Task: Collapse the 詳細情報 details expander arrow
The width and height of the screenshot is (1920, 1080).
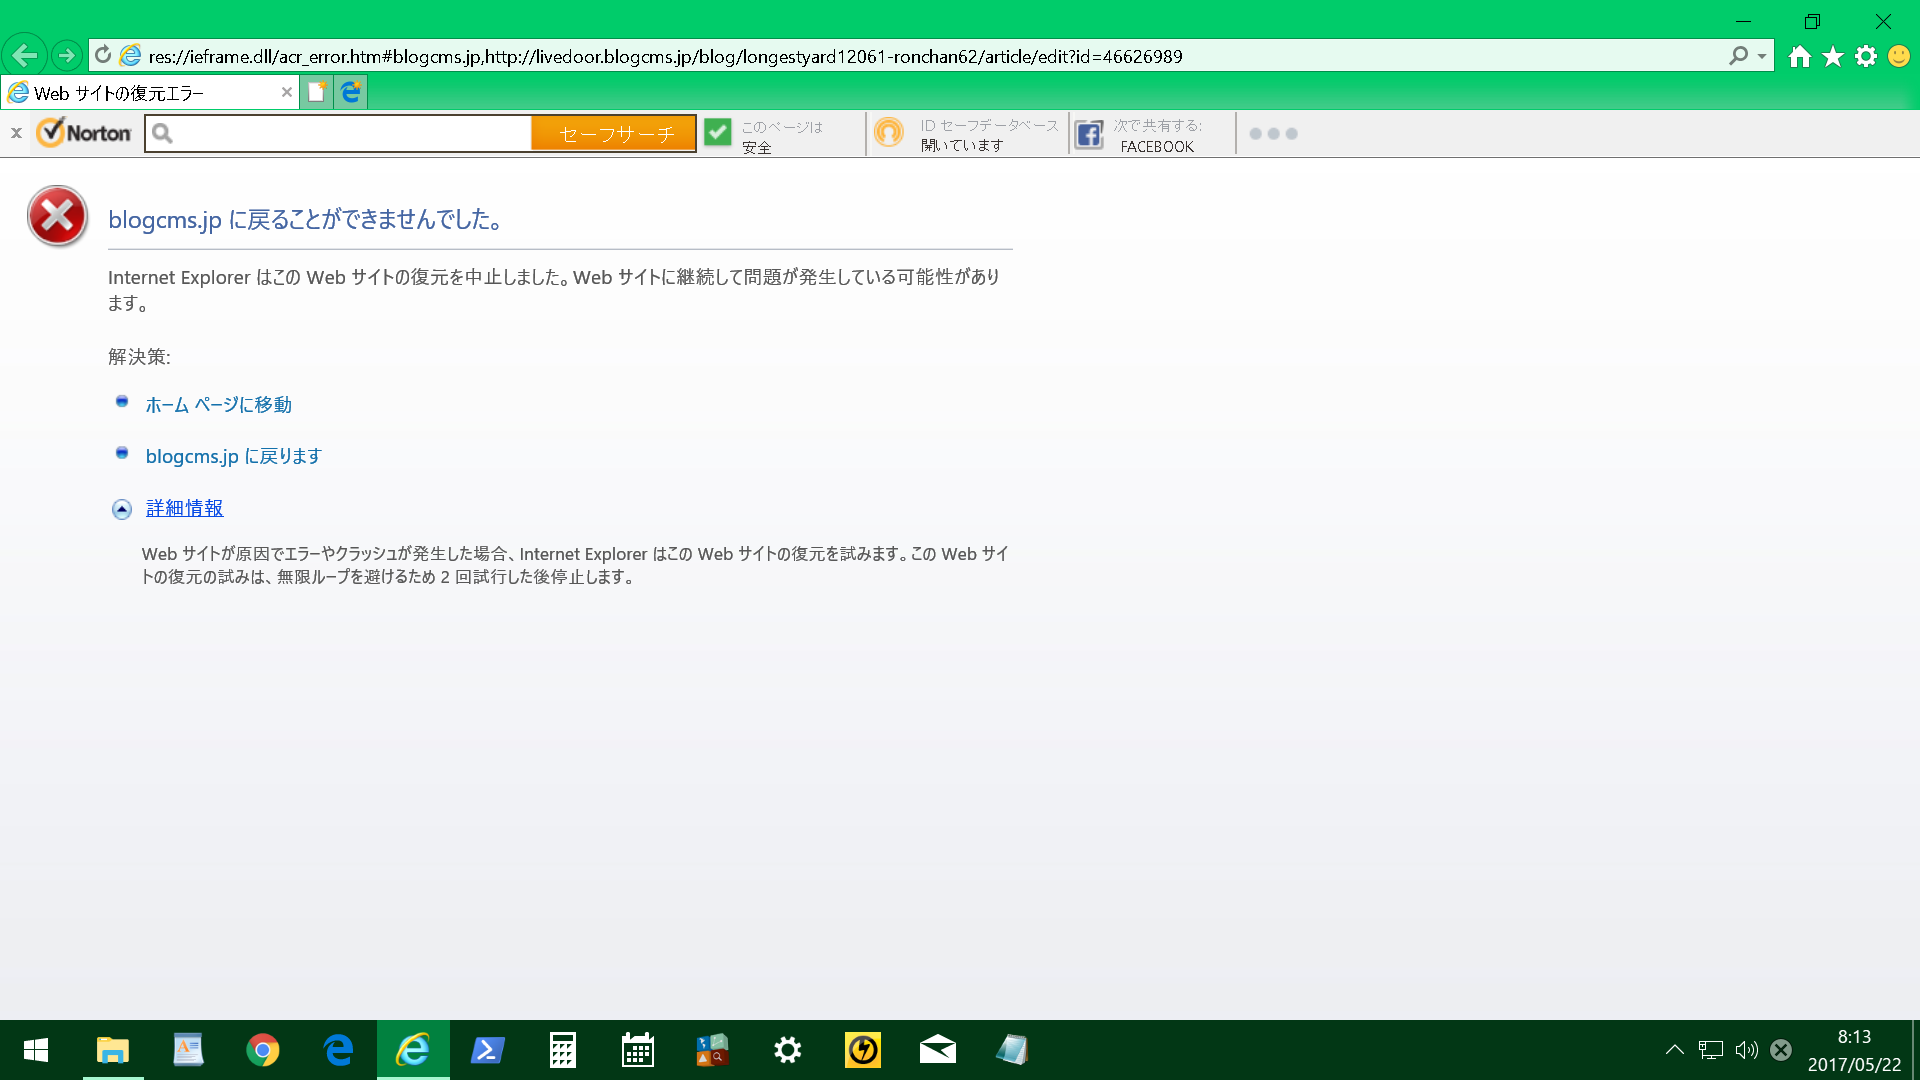Action: 122,510
